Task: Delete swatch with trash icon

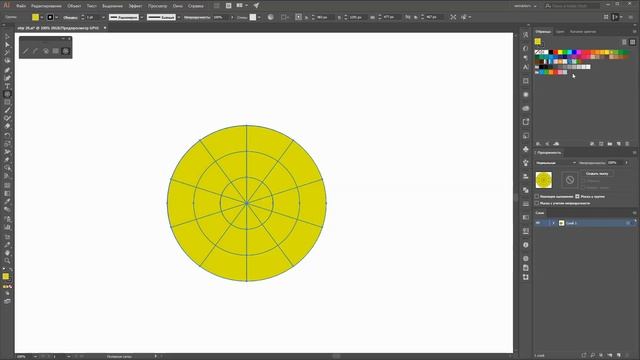Action: pos(627,144)
